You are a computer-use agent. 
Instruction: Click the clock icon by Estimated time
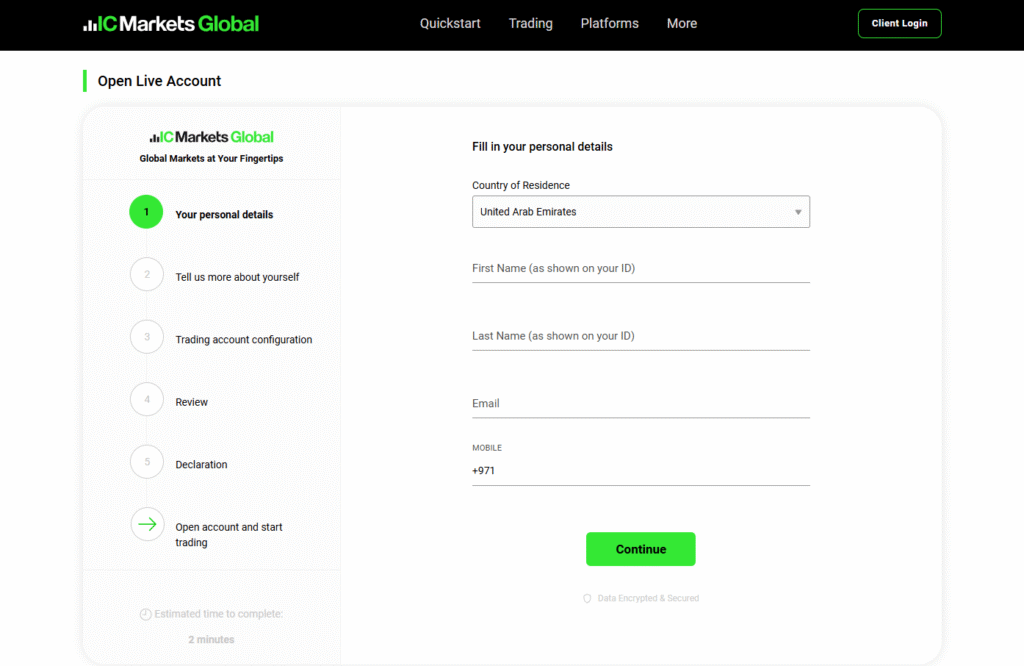[145, 614]
